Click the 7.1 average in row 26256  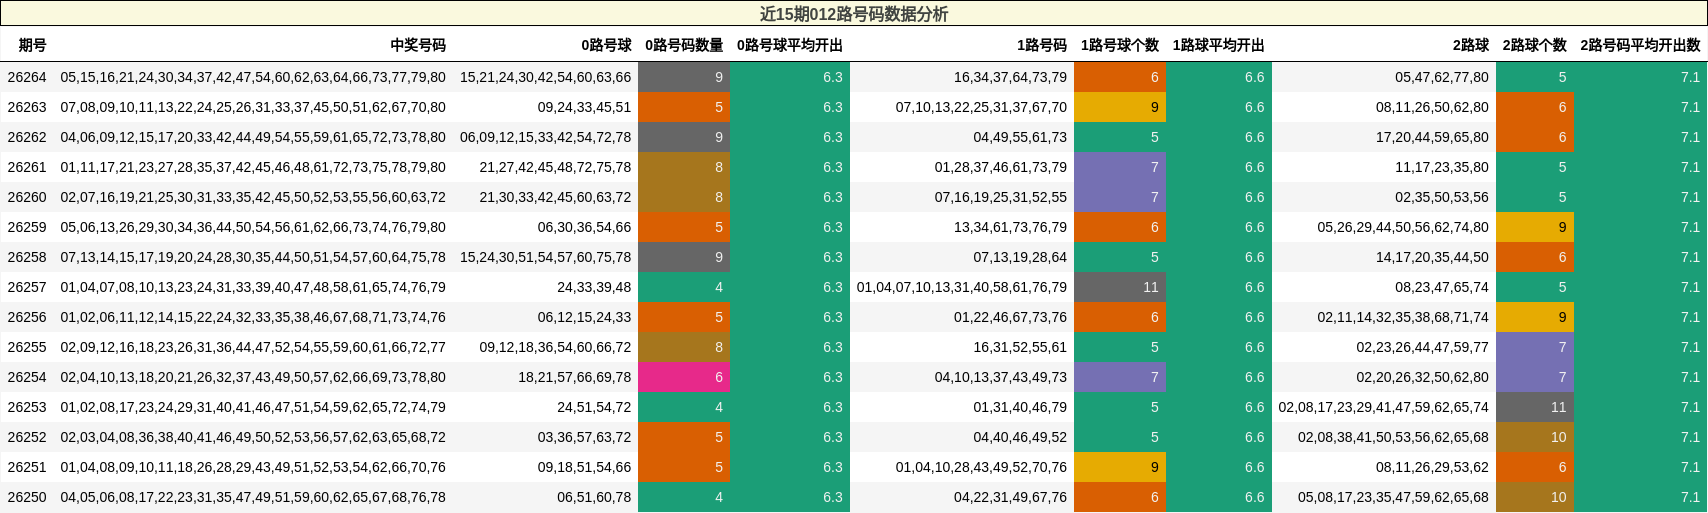point(1641,317)
